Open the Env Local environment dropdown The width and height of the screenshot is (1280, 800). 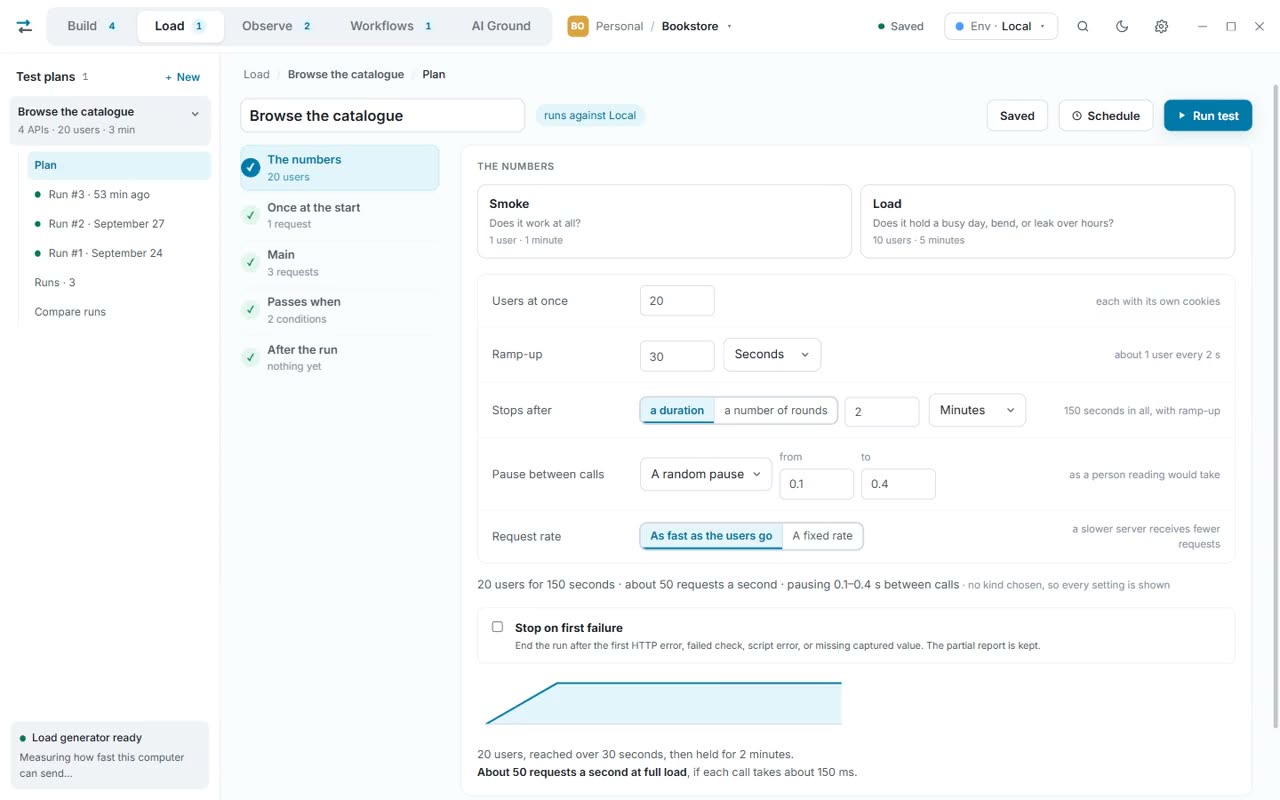[1001, 26]
